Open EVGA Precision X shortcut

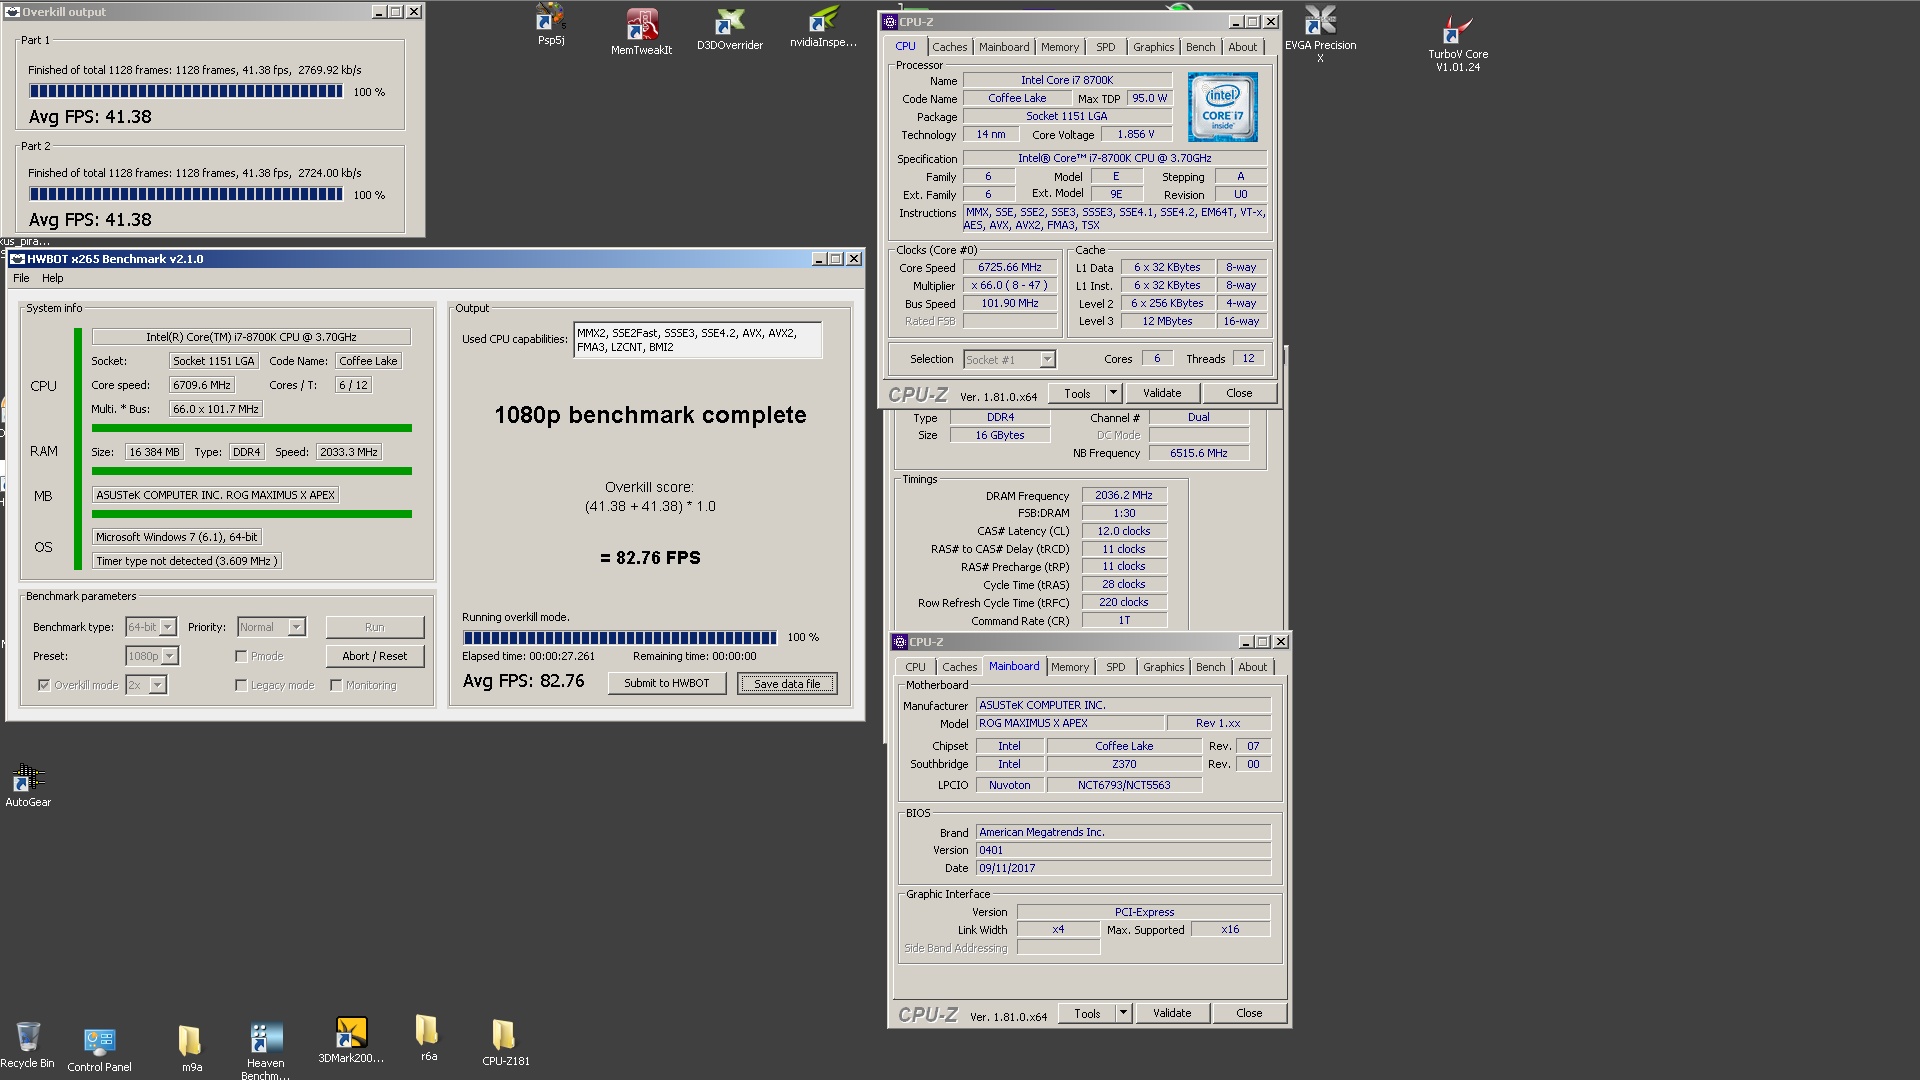(x=1320, y=33)
